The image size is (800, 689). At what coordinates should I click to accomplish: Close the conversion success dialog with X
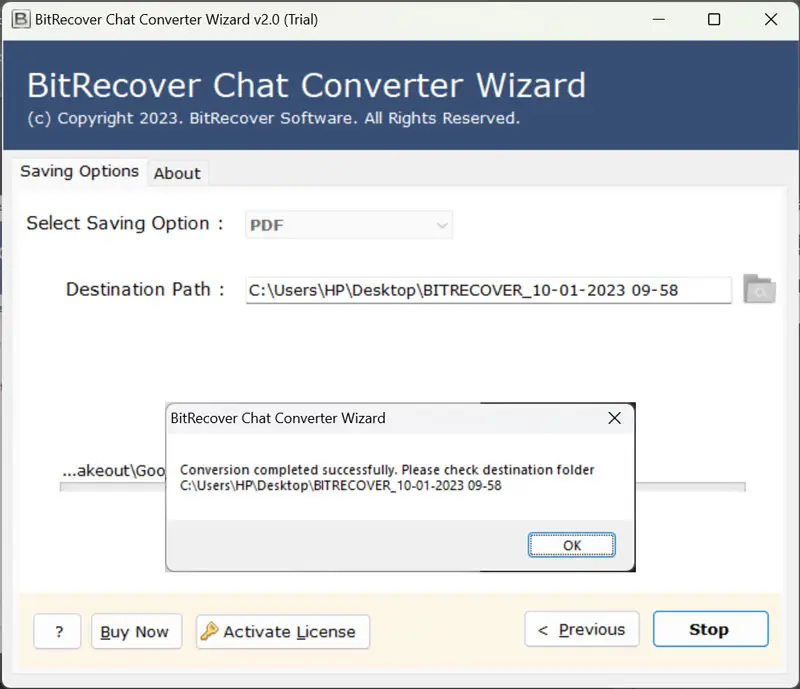tap(614, 418)
